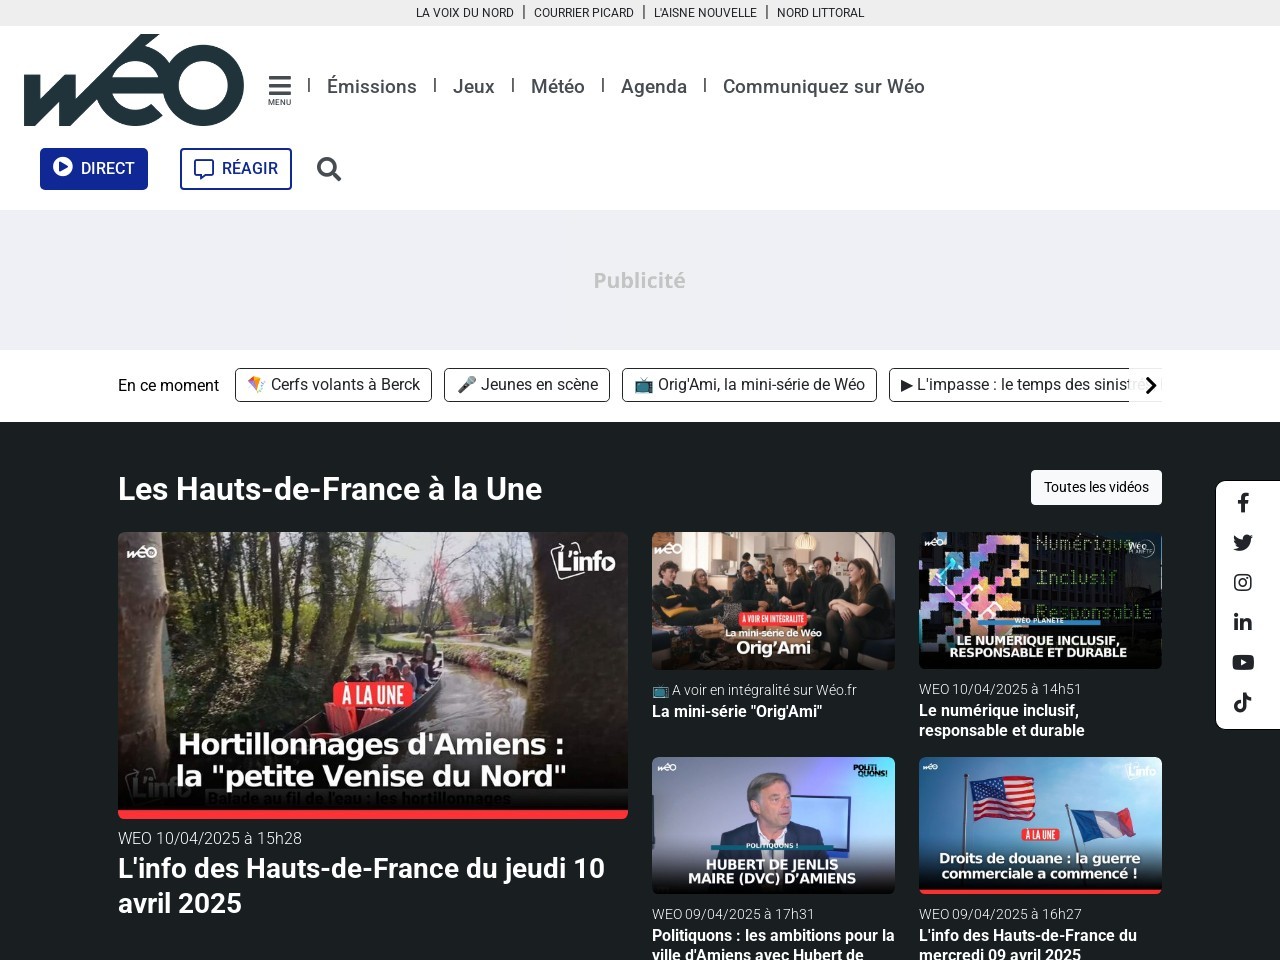Open Orig'Ami mini-série video thumbnail
Image resolution: width=1280 pixels, height=960 pixels.
point(773,601)
